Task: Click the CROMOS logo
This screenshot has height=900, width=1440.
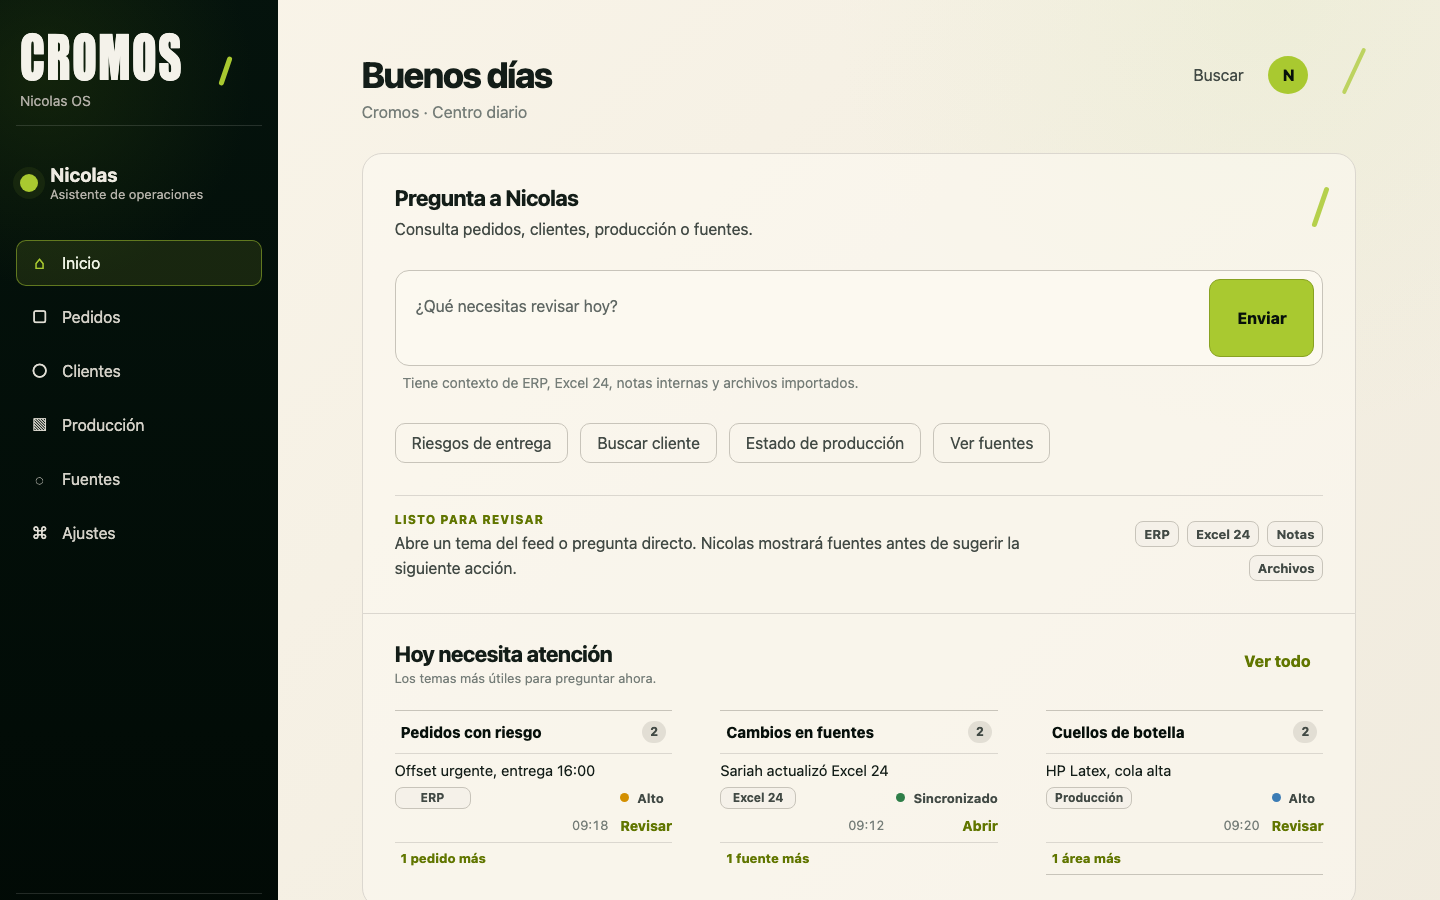Action: pyautogui.click(x=101, y=57)
